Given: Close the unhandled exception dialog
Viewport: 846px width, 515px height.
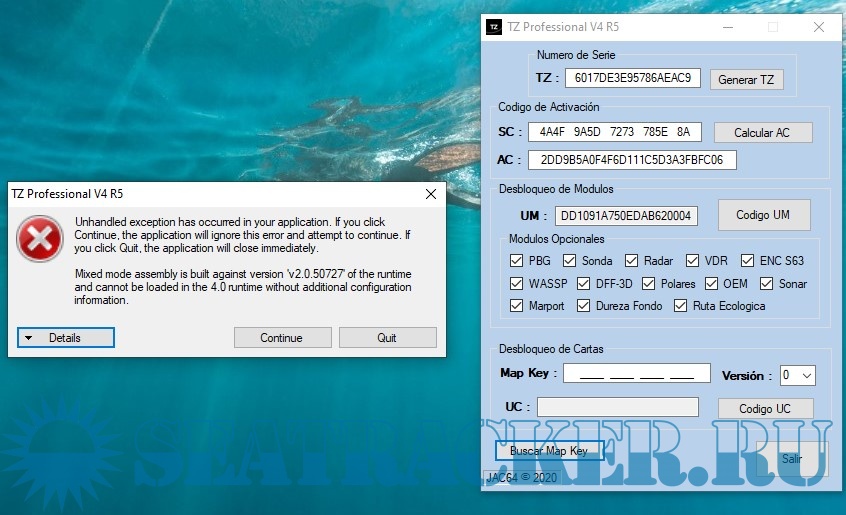Looking at the screenshot, I should tap(431, 193).
